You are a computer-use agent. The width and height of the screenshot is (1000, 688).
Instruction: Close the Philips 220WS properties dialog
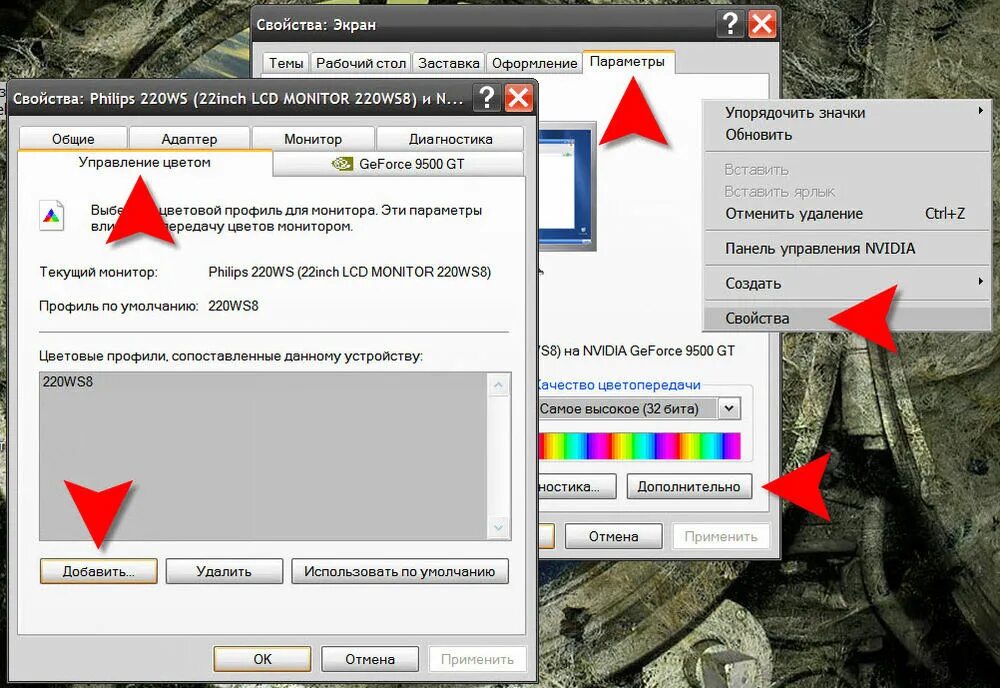pyautogui.click(x=518, y=98)
